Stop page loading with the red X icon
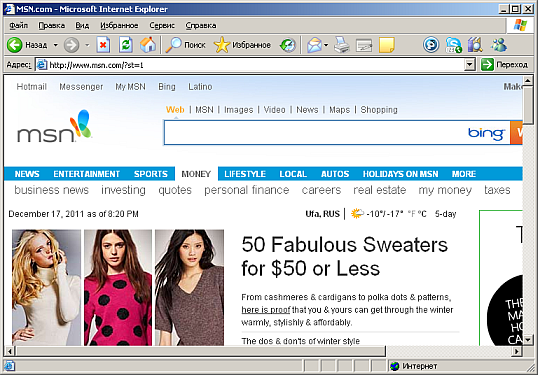Screen dimensions: 538x375 coord(103,45)
